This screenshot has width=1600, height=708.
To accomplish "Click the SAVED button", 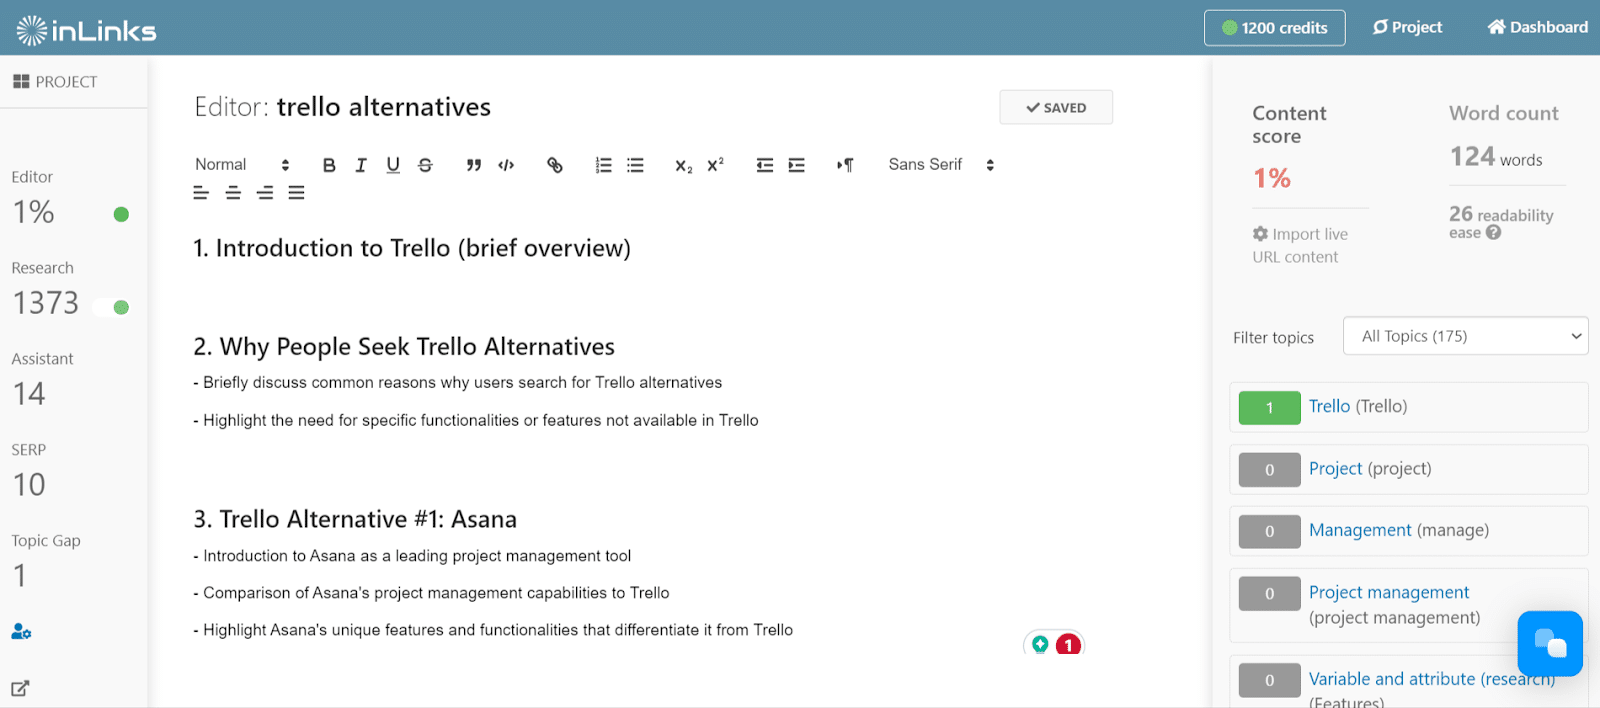I will [x=1056, y=108].
